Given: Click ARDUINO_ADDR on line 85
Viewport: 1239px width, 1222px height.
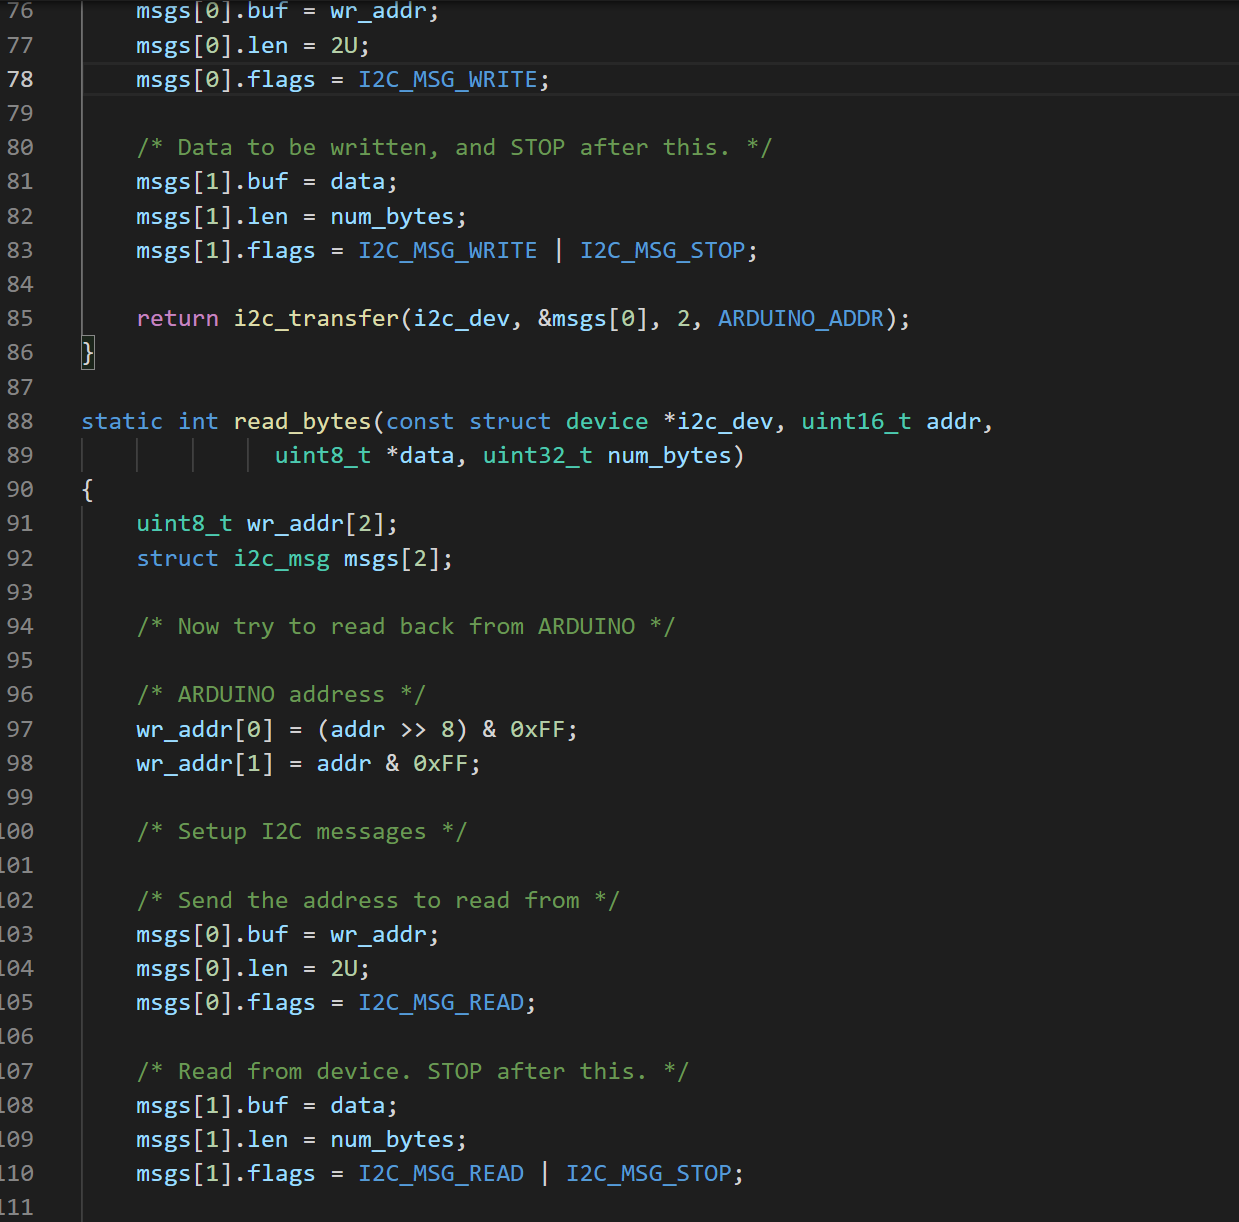Looking at the screenshot, I should click(x=801, y=318).
